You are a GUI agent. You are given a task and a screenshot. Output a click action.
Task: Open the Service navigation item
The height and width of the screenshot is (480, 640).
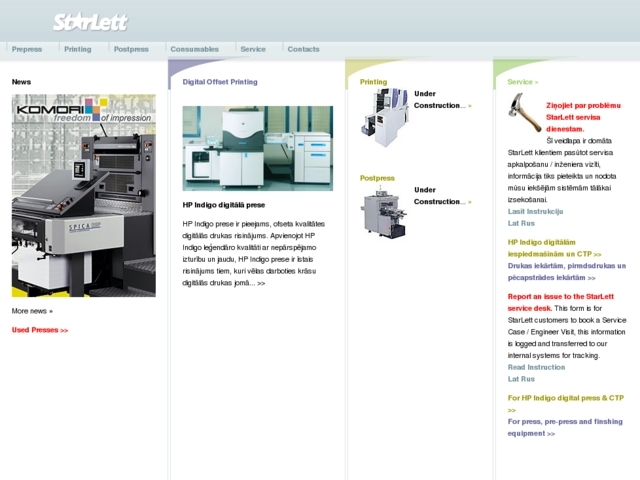[253, 49]
